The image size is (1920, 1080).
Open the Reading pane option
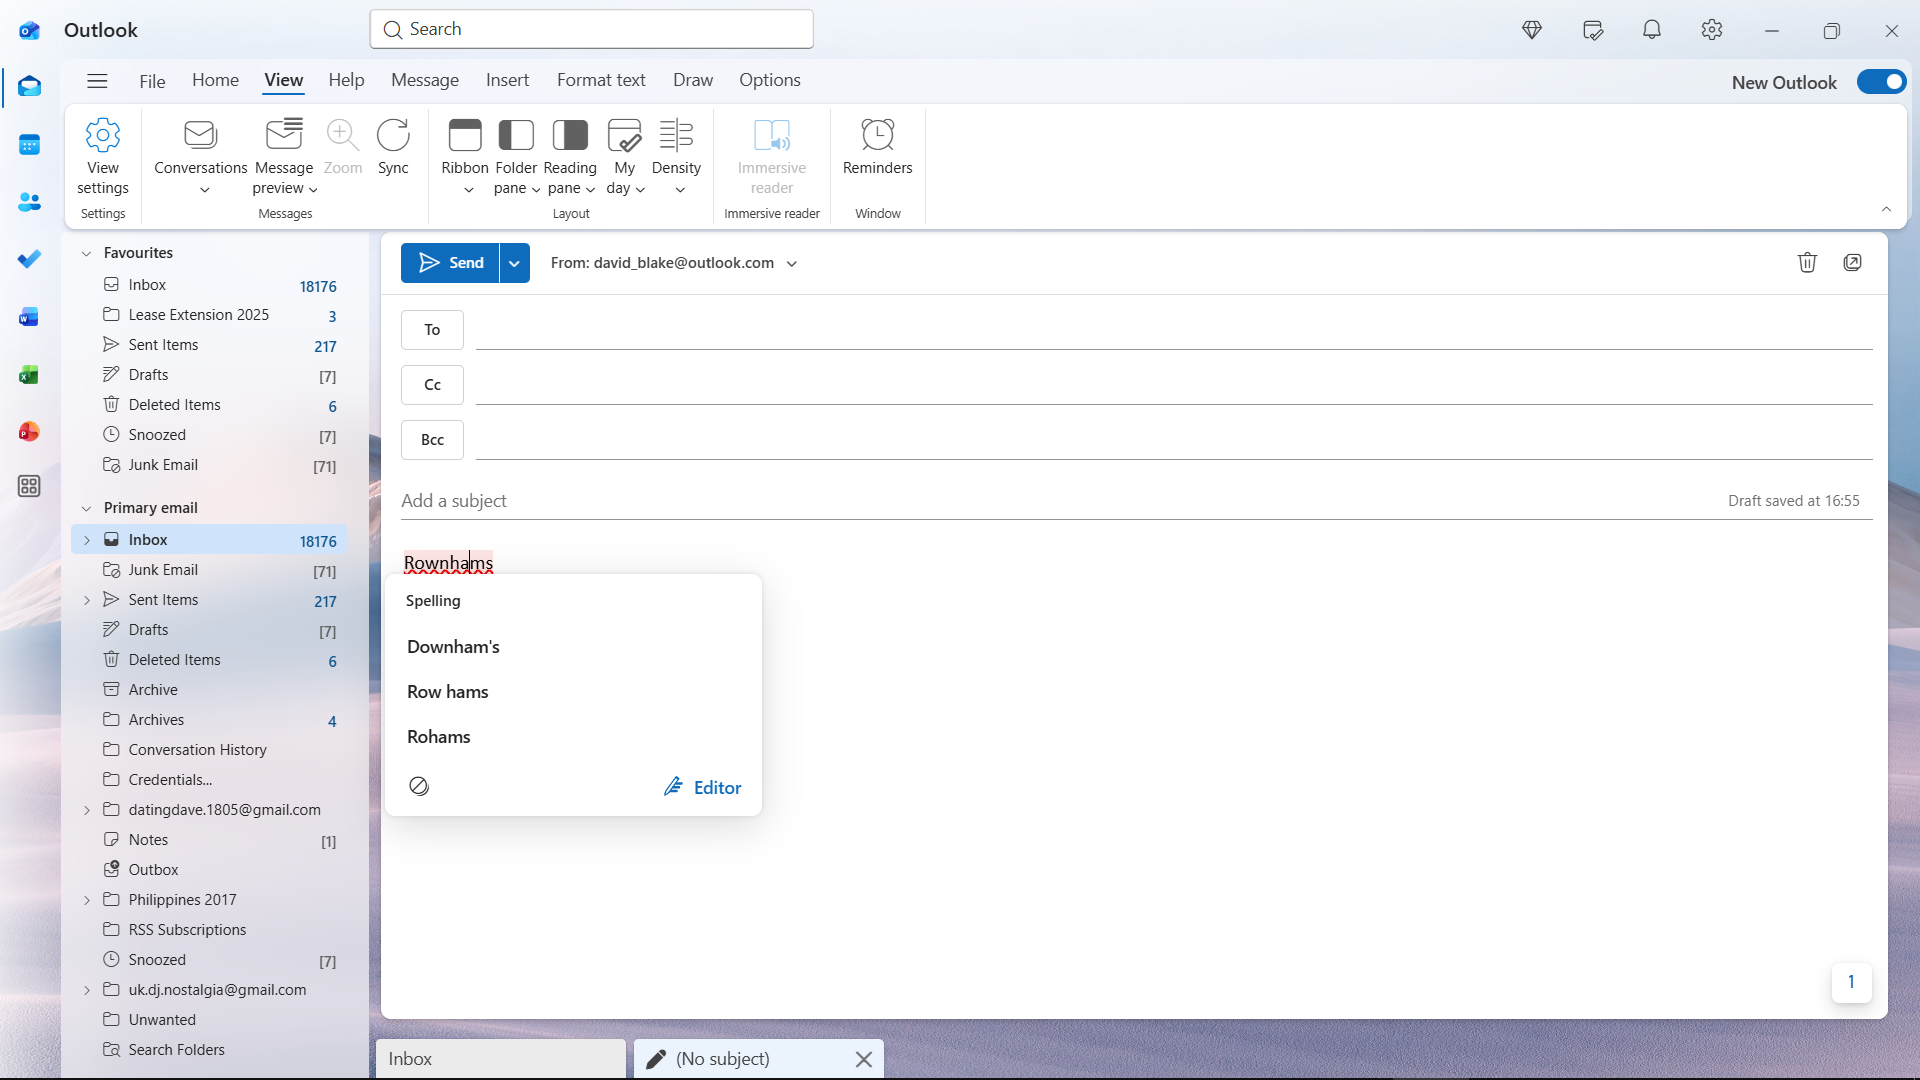click(x=570, y=157)
